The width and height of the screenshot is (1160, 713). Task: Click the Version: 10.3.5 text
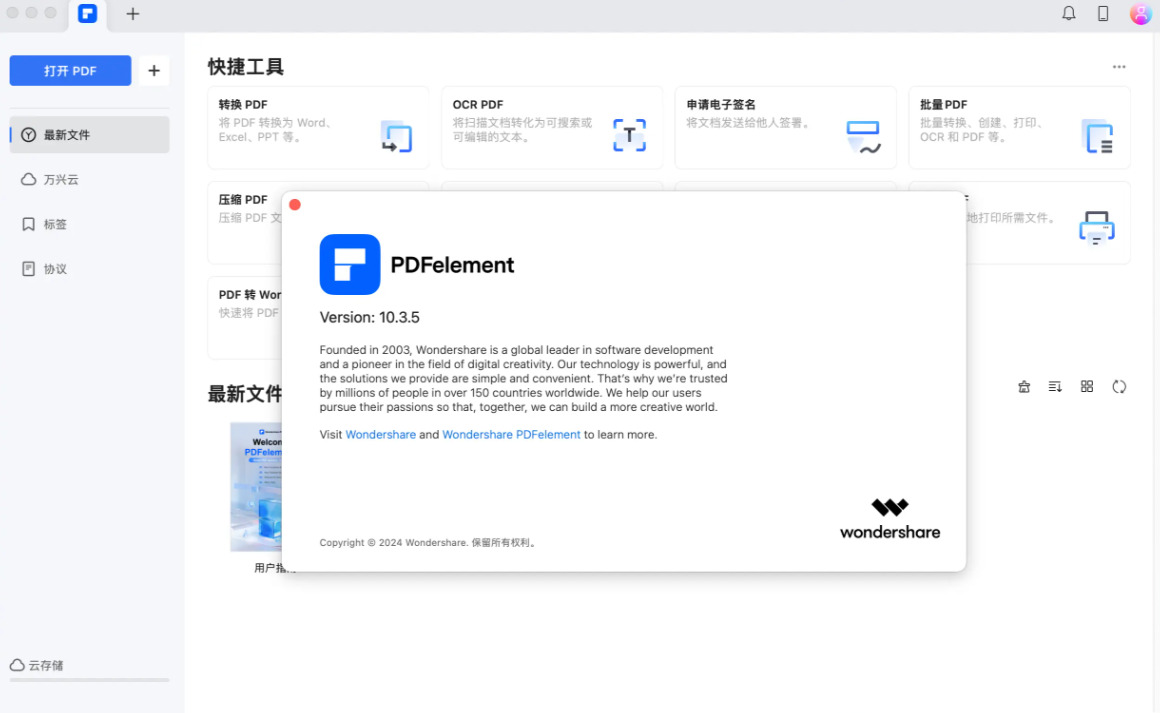coord(369,317)
